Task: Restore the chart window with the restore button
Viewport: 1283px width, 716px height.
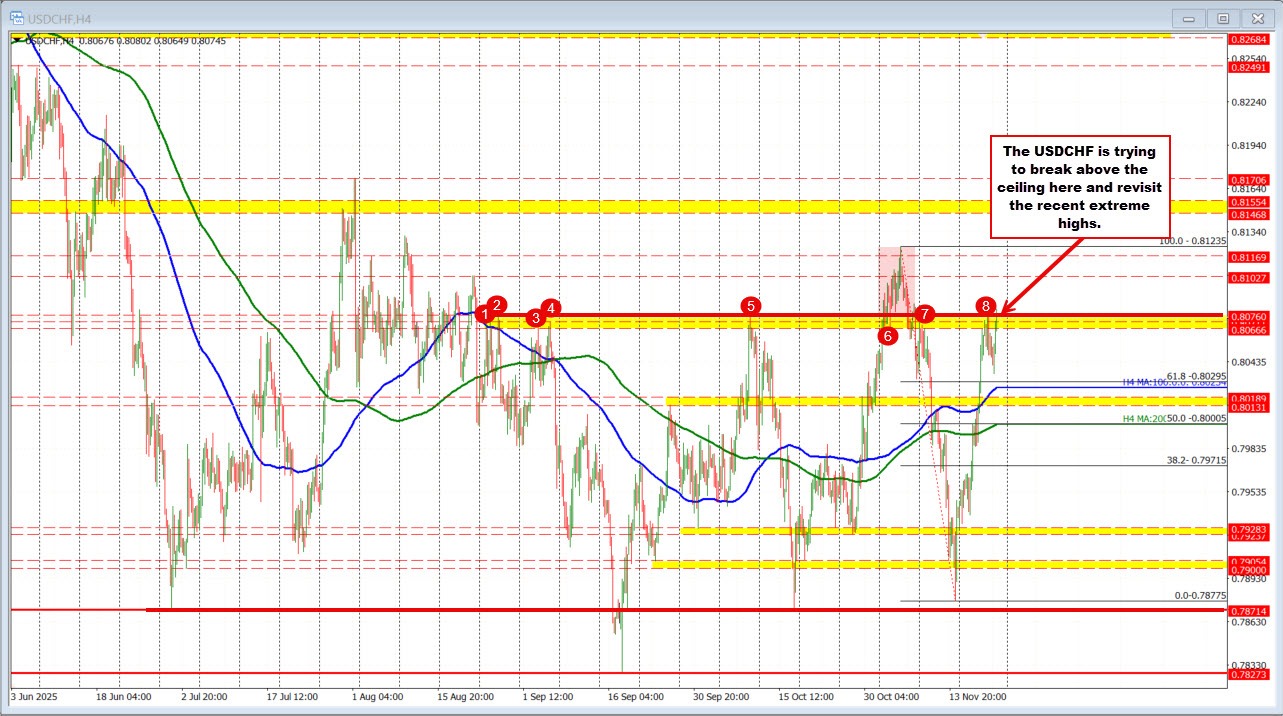Action: (x=1222, y=17)
